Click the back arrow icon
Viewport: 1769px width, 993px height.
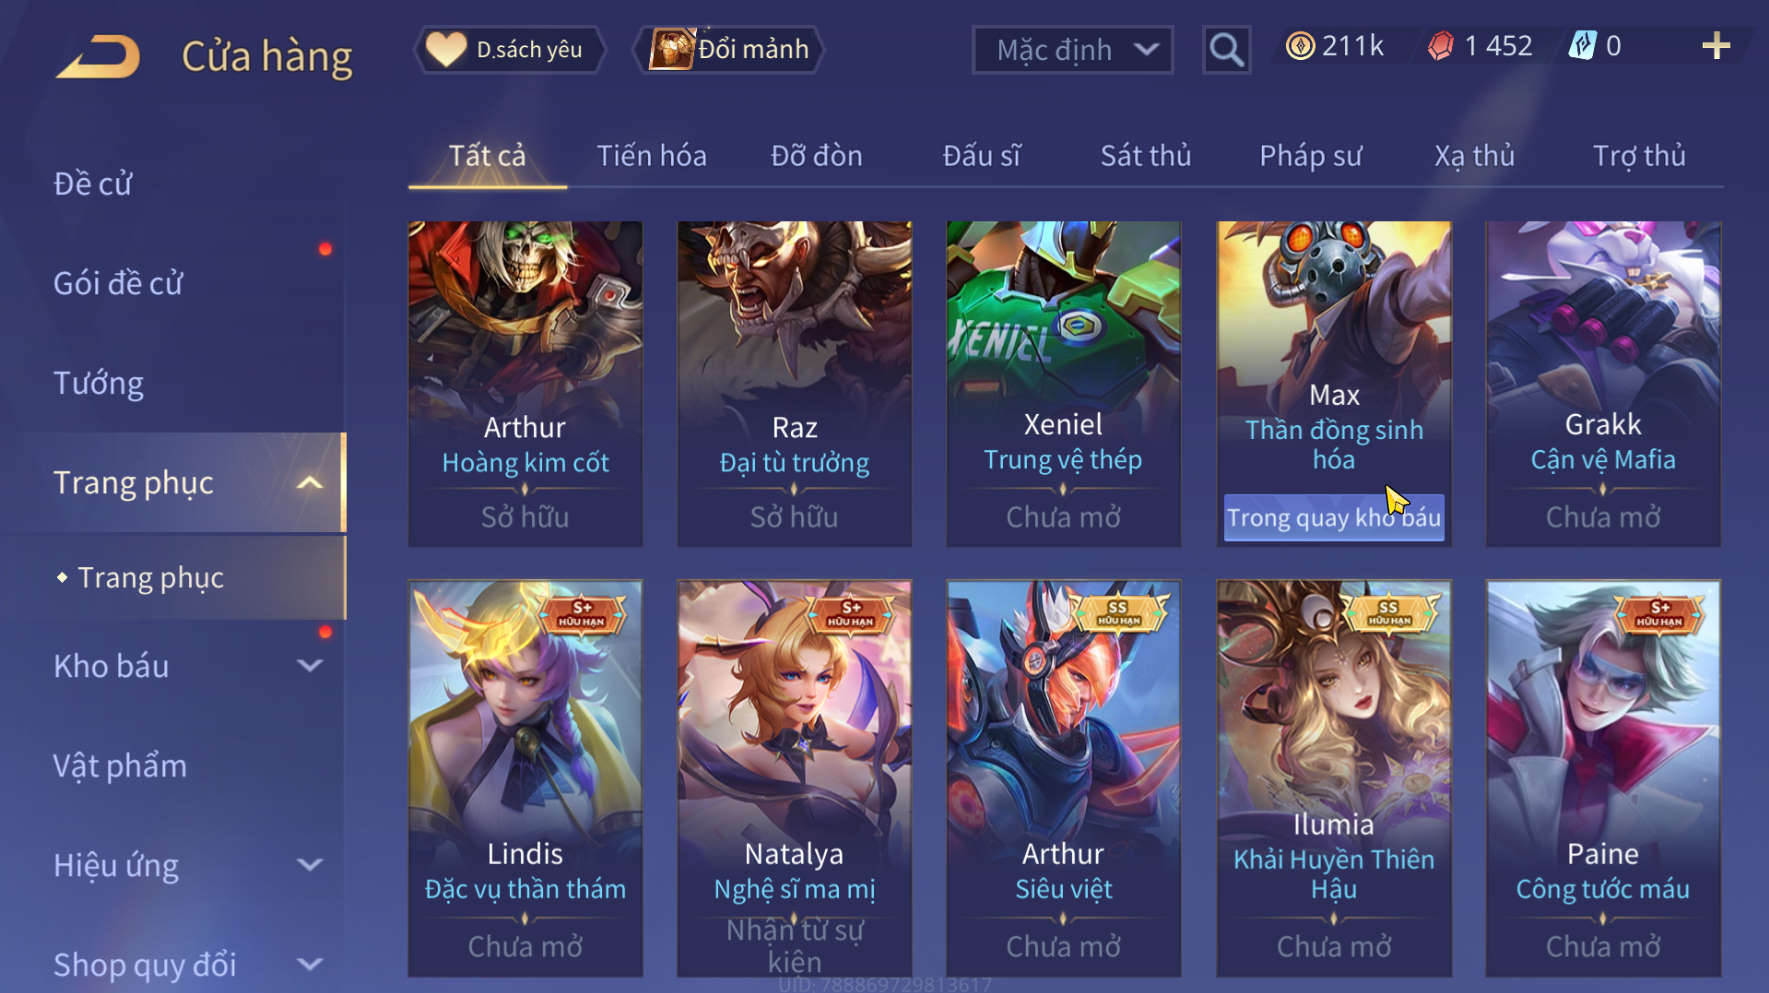click(x=98, y=56)
